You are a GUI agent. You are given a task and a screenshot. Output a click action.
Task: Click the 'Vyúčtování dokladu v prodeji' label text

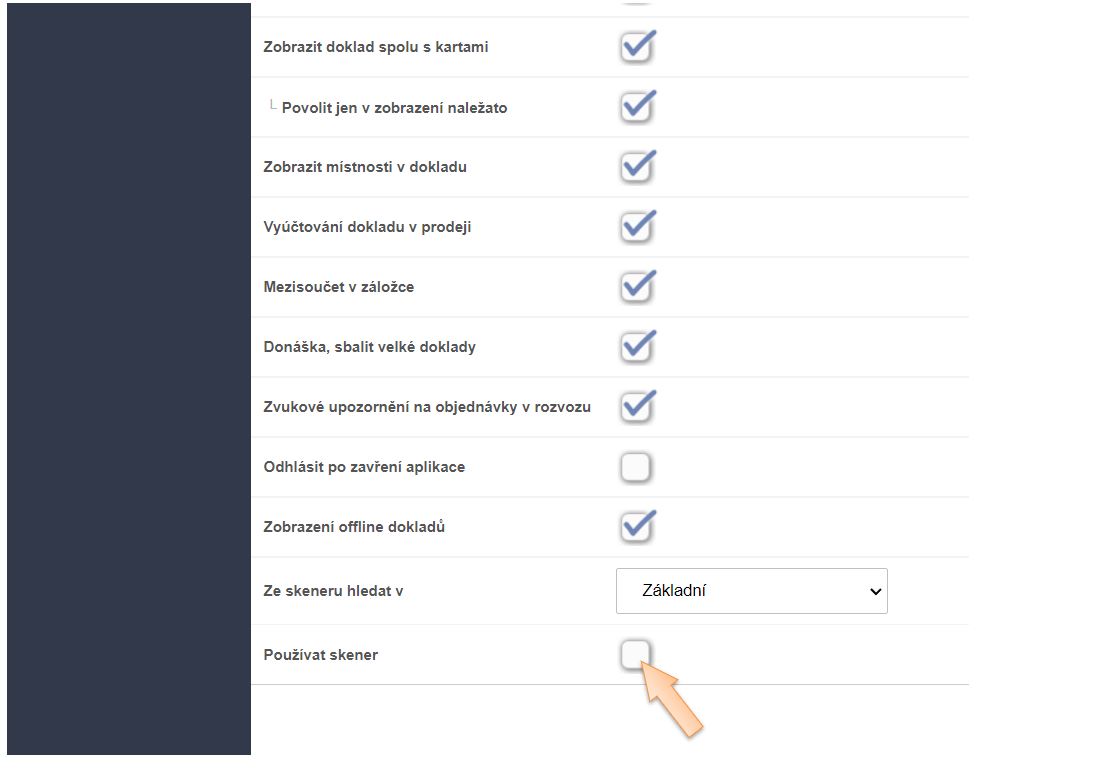click(367, 227)
